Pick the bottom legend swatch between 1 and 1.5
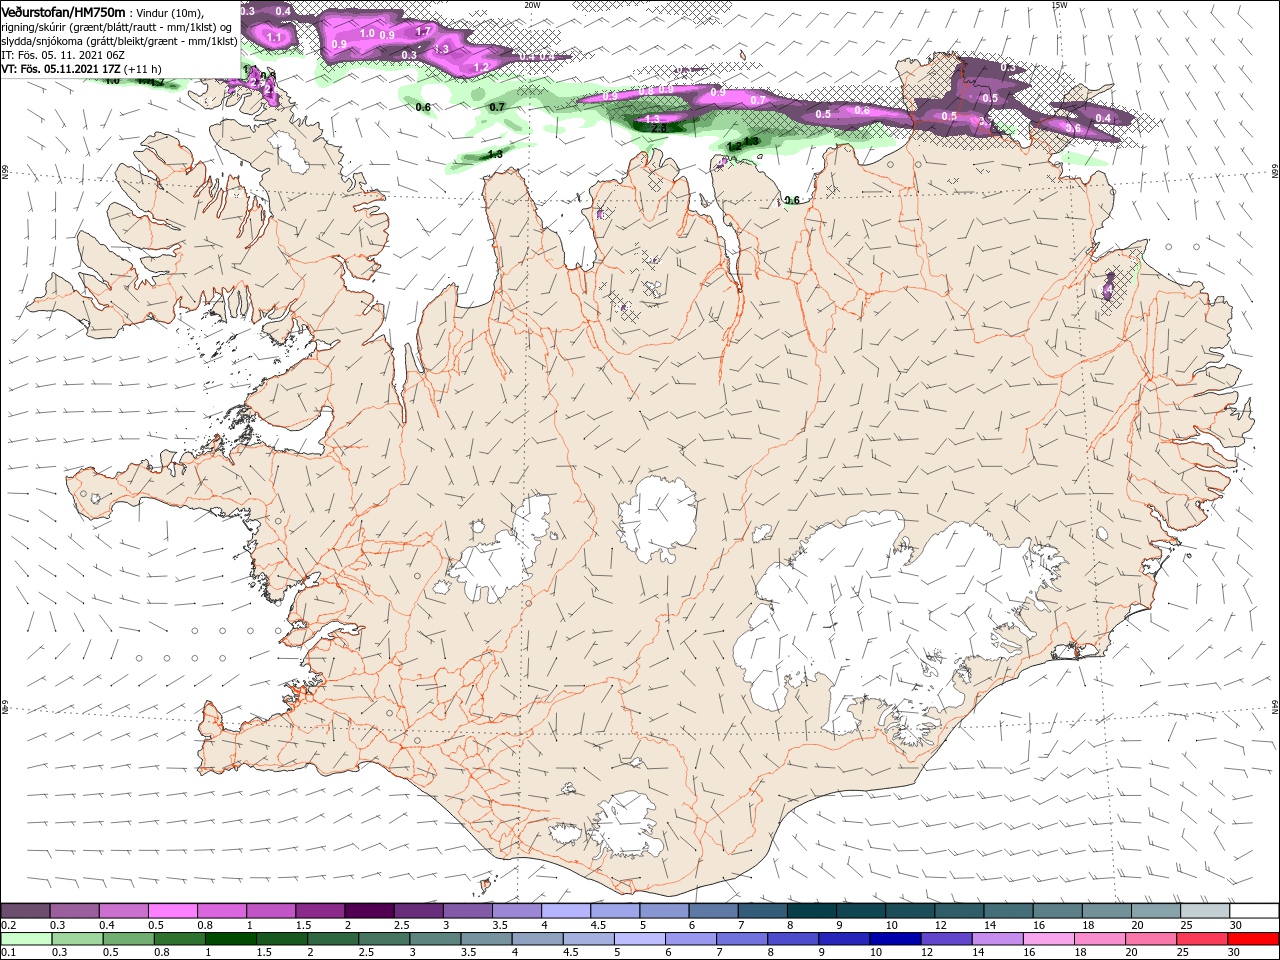Screen dimensions: 1280x960 (x=231, y=939)
